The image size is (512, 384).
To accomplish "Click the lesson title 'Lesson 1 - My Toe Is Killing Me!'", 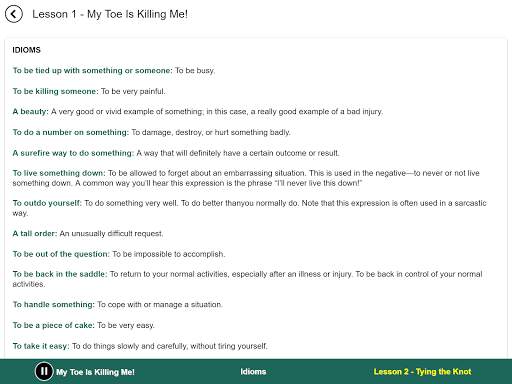I will pos(110,14).
